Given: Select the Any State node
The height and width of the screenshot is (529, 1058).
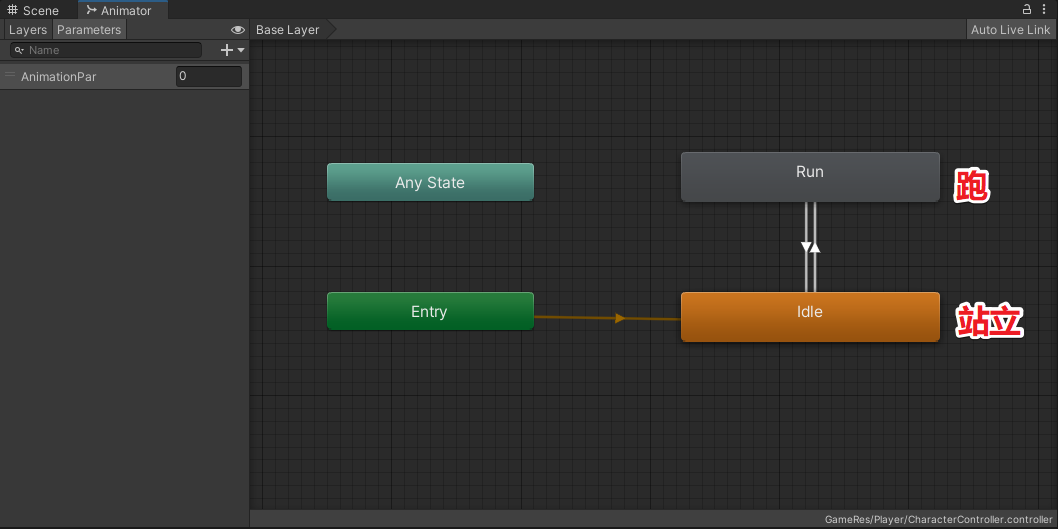Looking at the screenshot, I should tap(430, 182).
